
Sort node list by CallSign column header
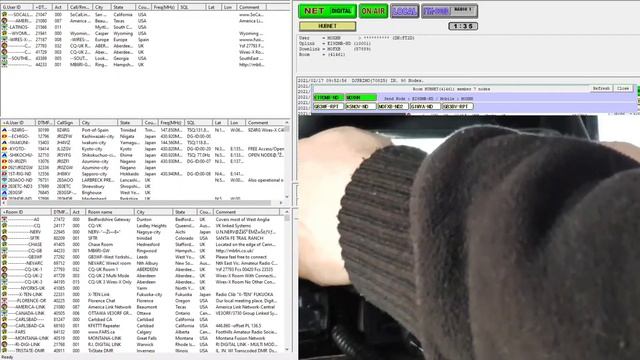(x=67, y=122)
